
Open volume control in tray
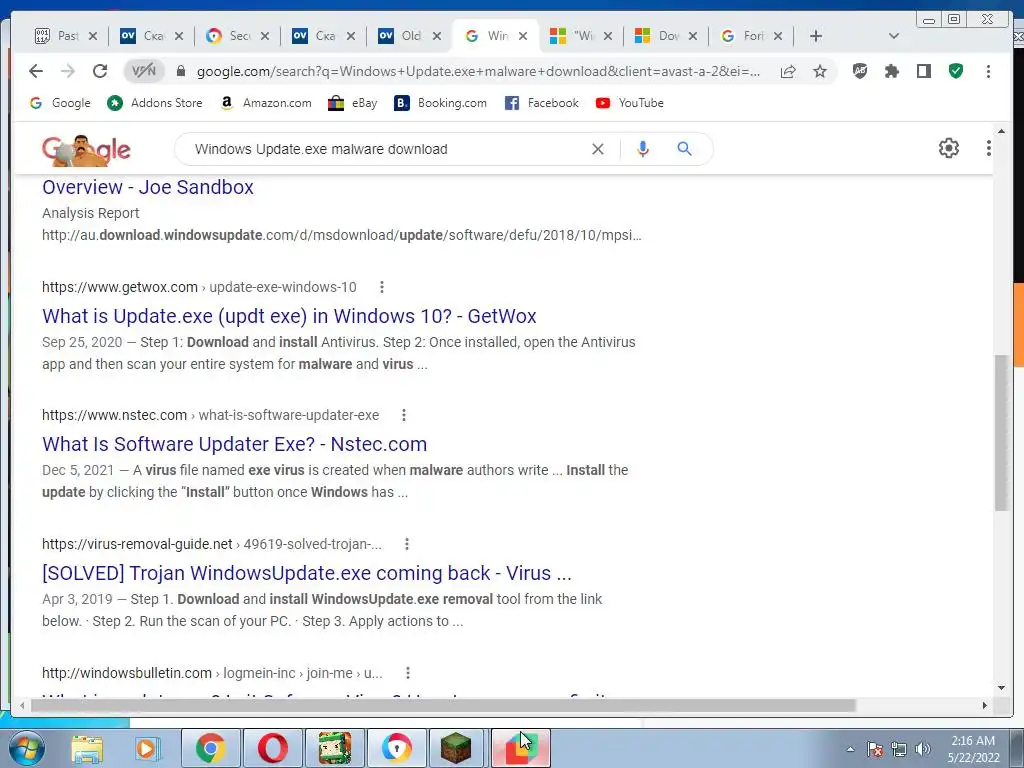tap(923, 749)
